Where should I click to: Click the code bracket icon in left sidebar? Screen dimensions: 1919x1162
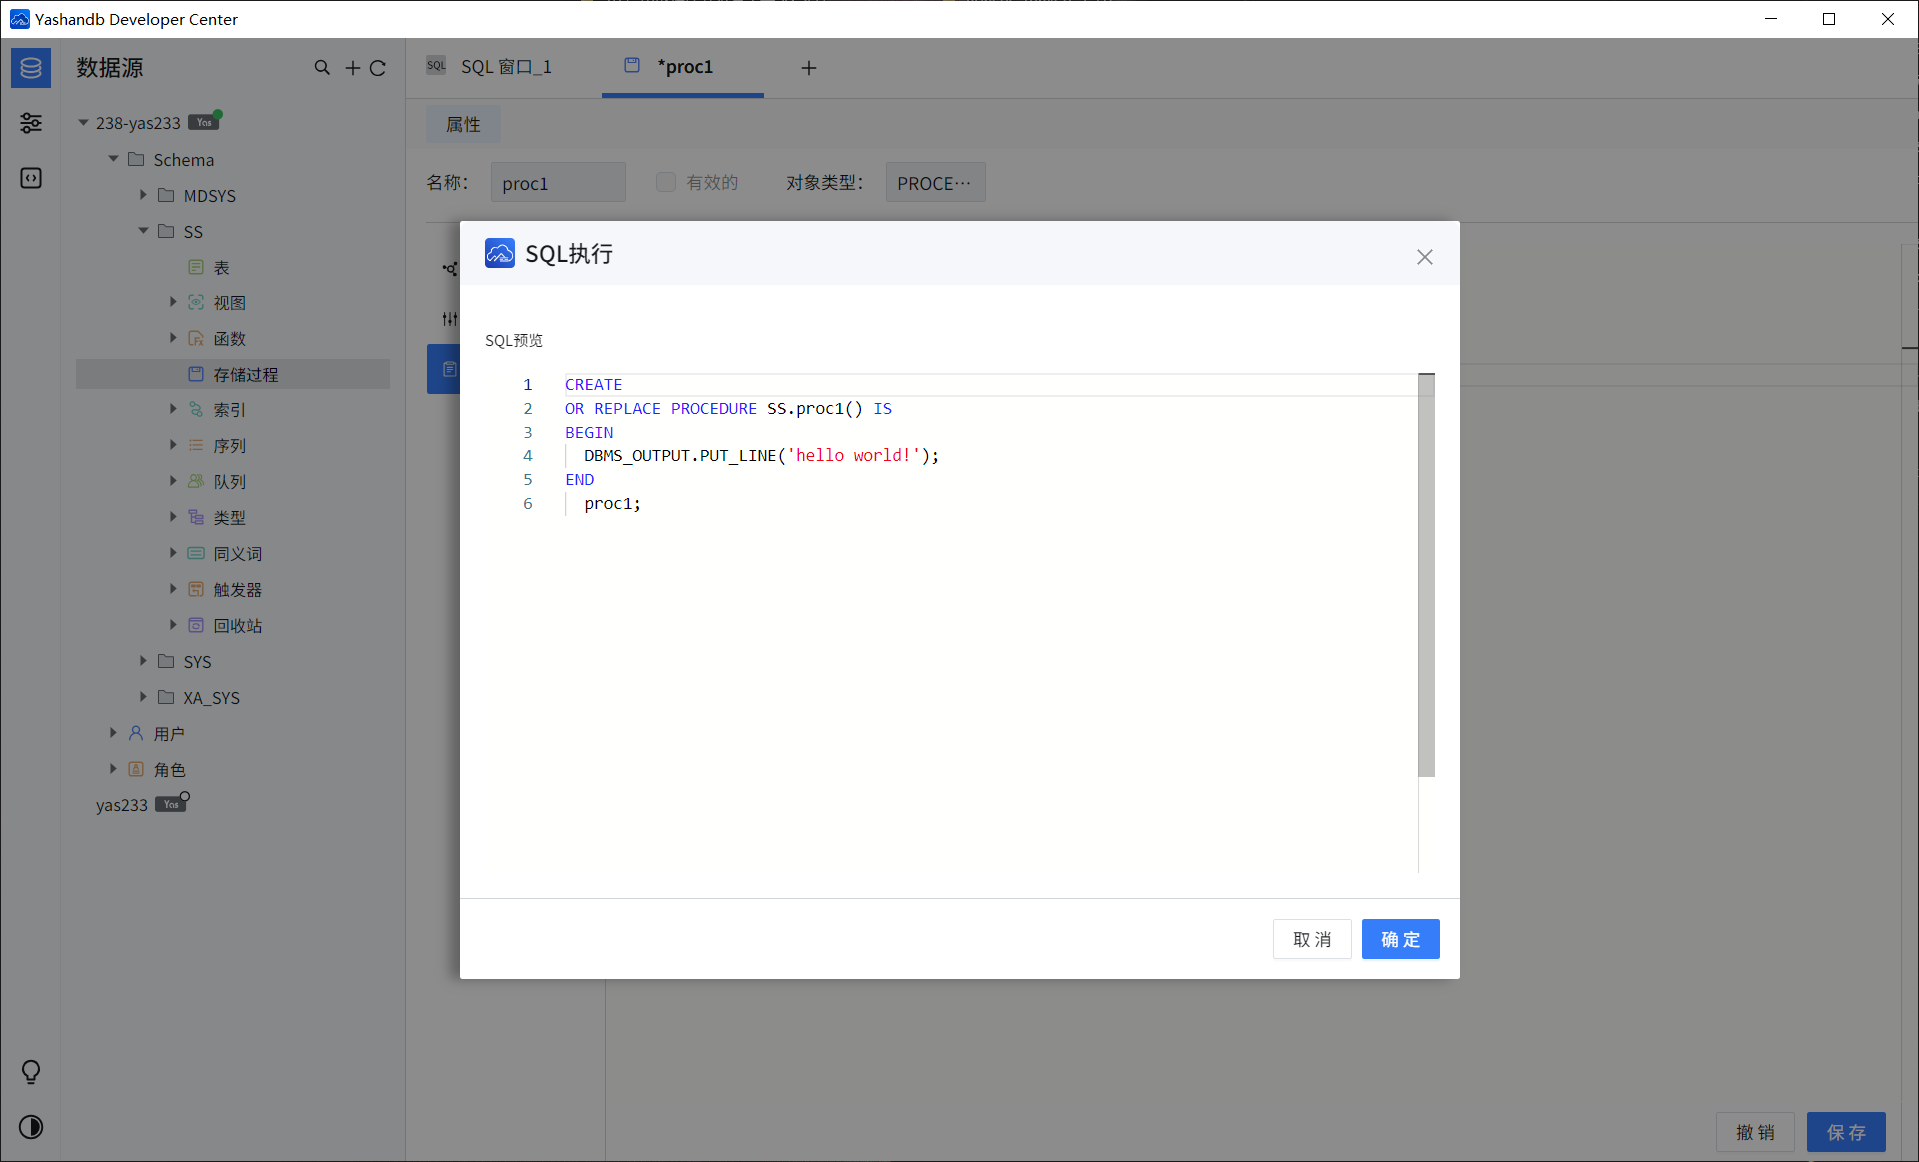coord(31,178)
